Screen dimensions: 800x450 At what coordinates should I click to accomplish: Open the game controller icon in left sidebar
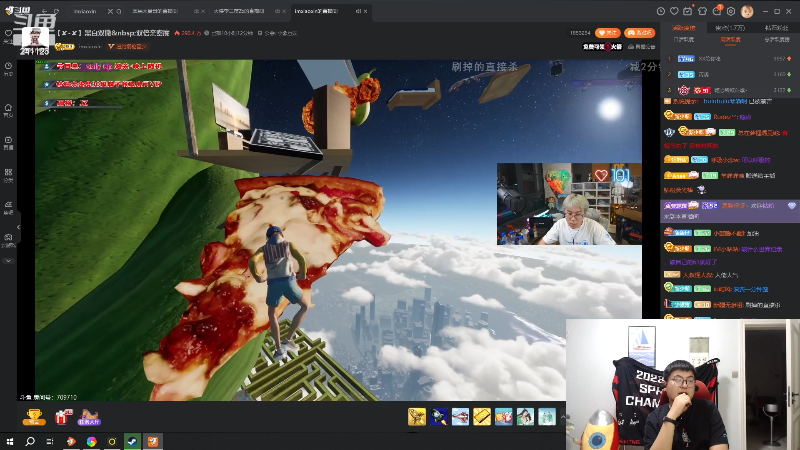pos(8,237)
